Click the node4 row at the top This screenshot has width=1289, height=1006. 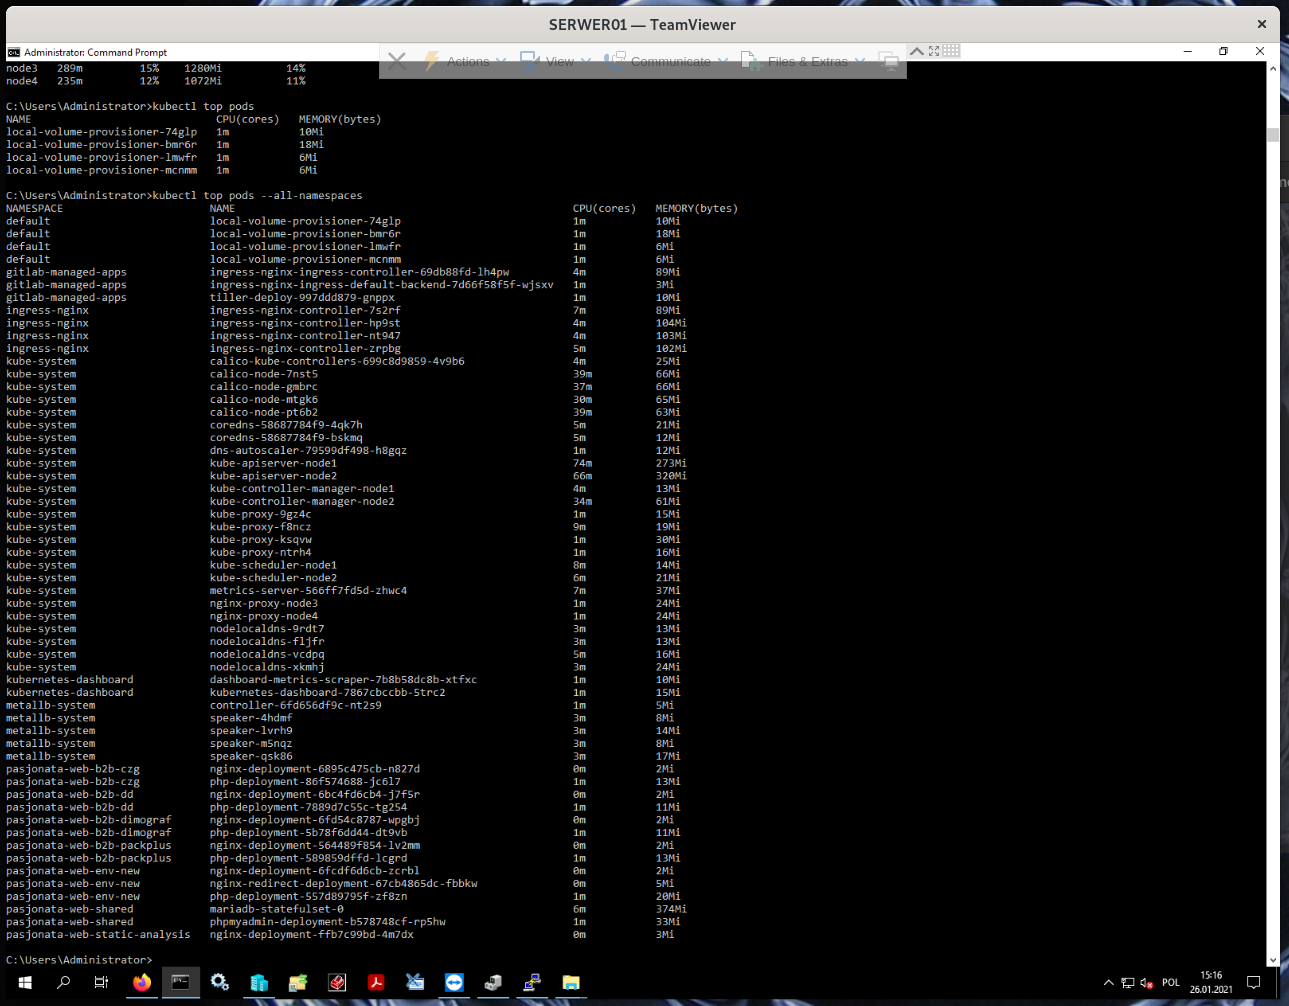coord(156,81)
